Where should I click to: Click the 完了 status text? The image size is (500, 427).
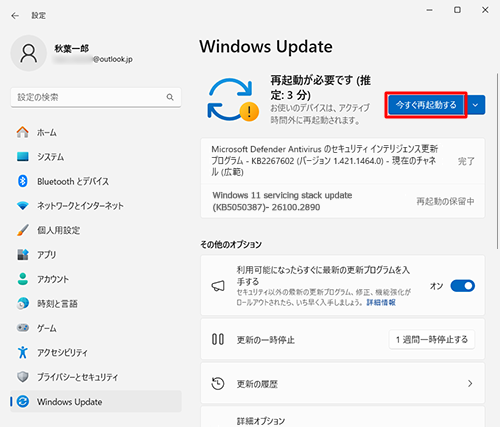pos(466,161)
